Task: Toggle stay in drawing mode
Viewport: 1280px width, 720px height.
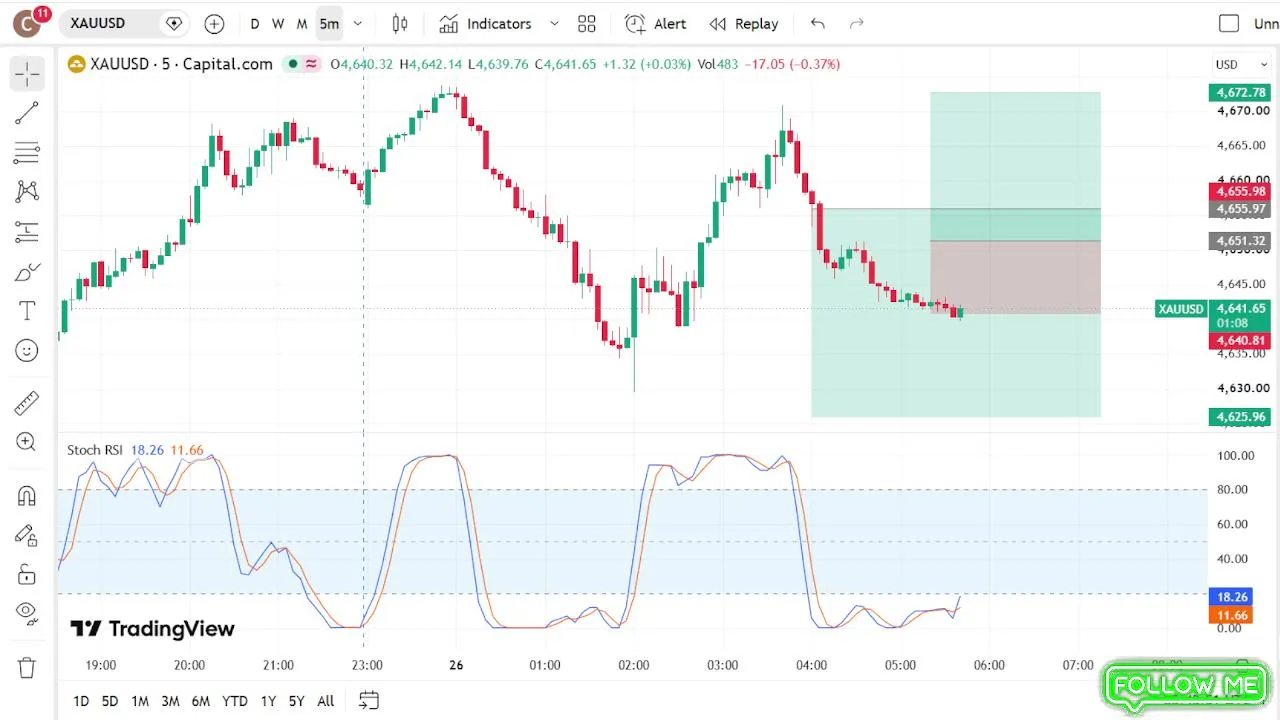Action: 27,536
